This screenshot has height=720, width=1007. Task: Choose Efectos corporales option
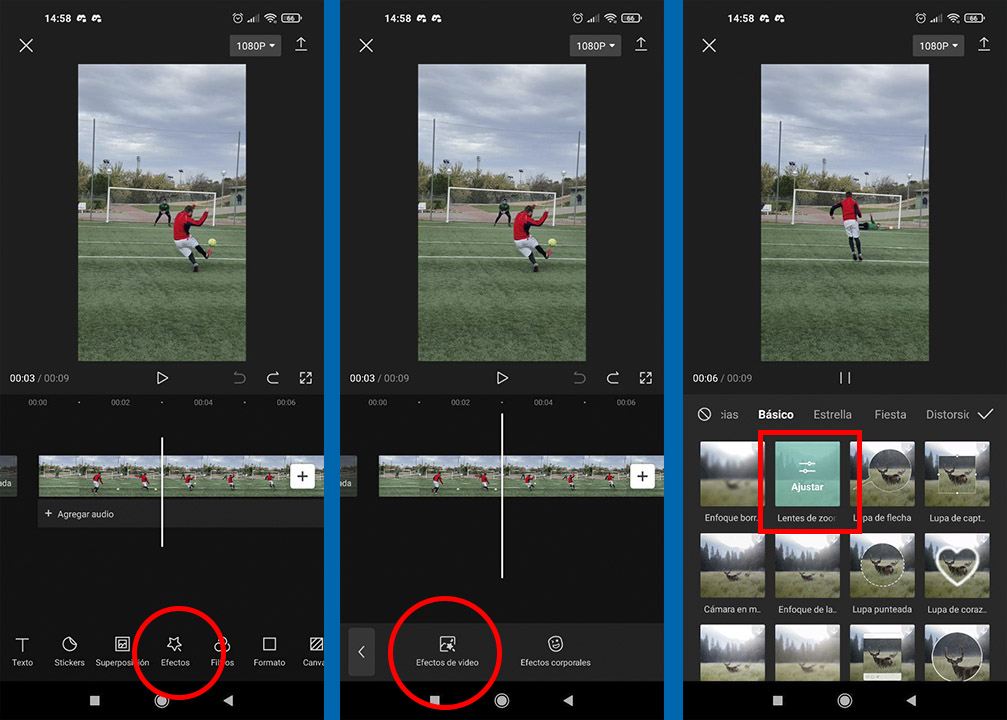(x=555, y=651)
